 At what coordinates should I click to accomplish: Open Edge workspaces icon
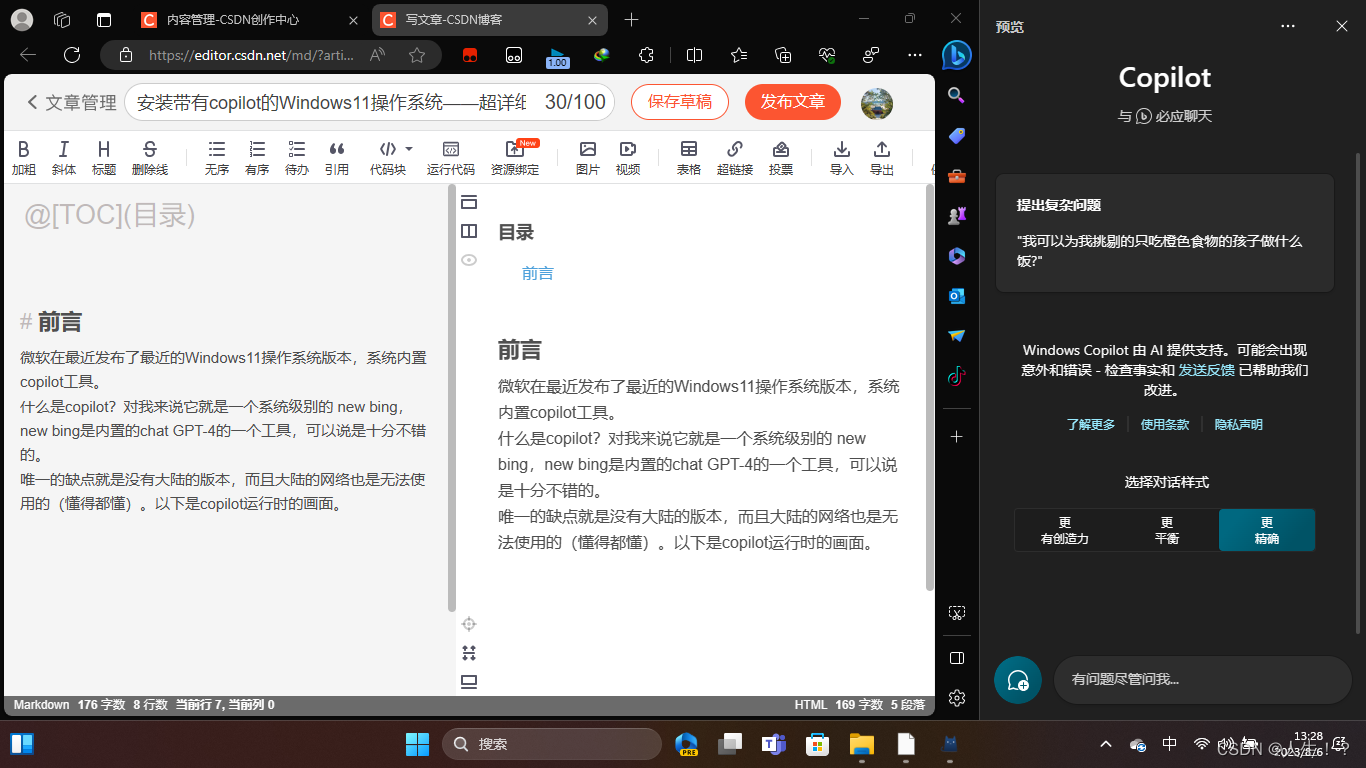(x=62, y=20)
